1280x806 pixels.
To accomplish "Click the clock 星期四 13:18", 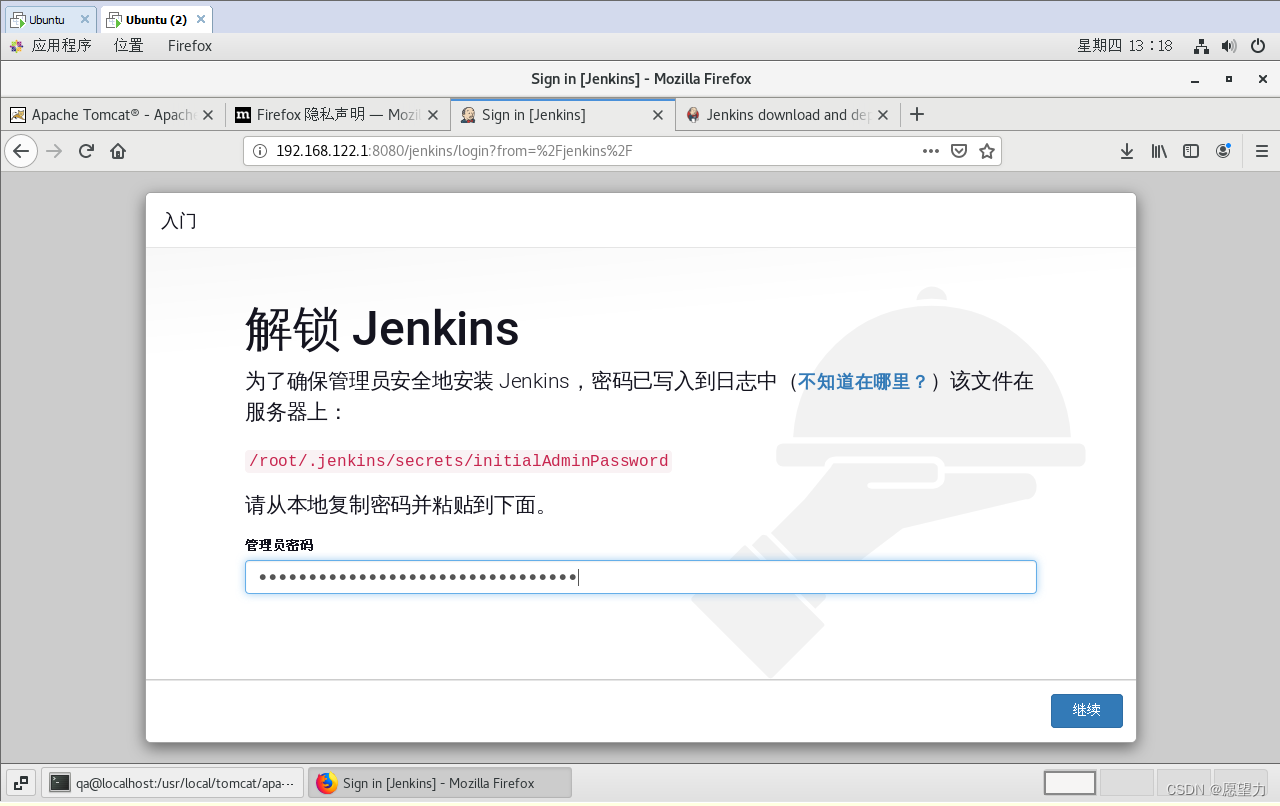I will 1124,45.
